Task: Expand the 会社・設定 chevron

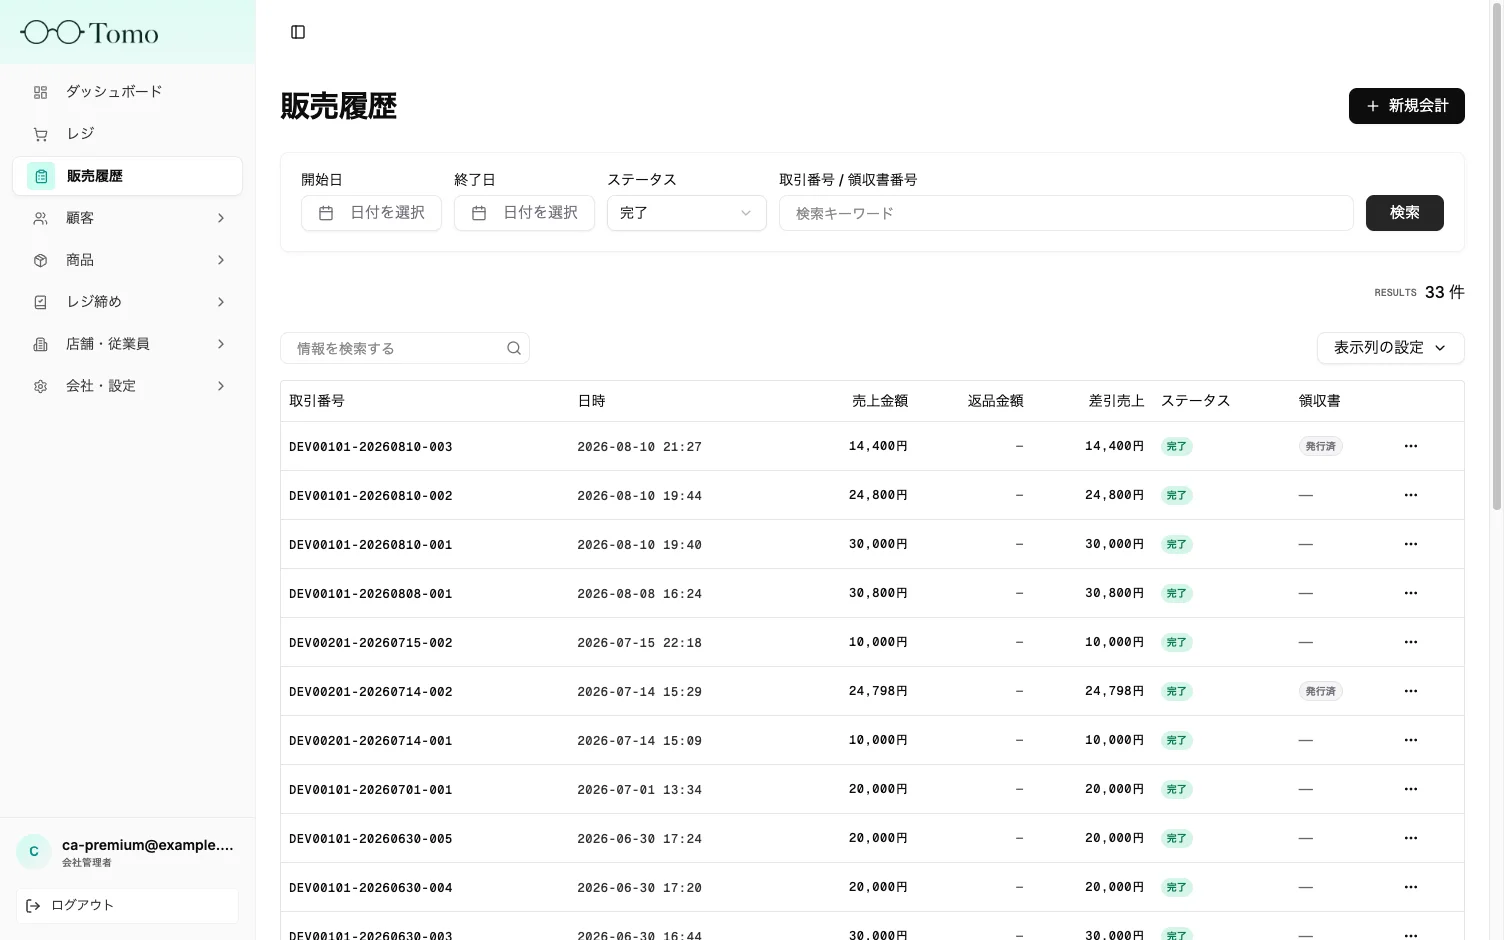Action: point(221,386)
